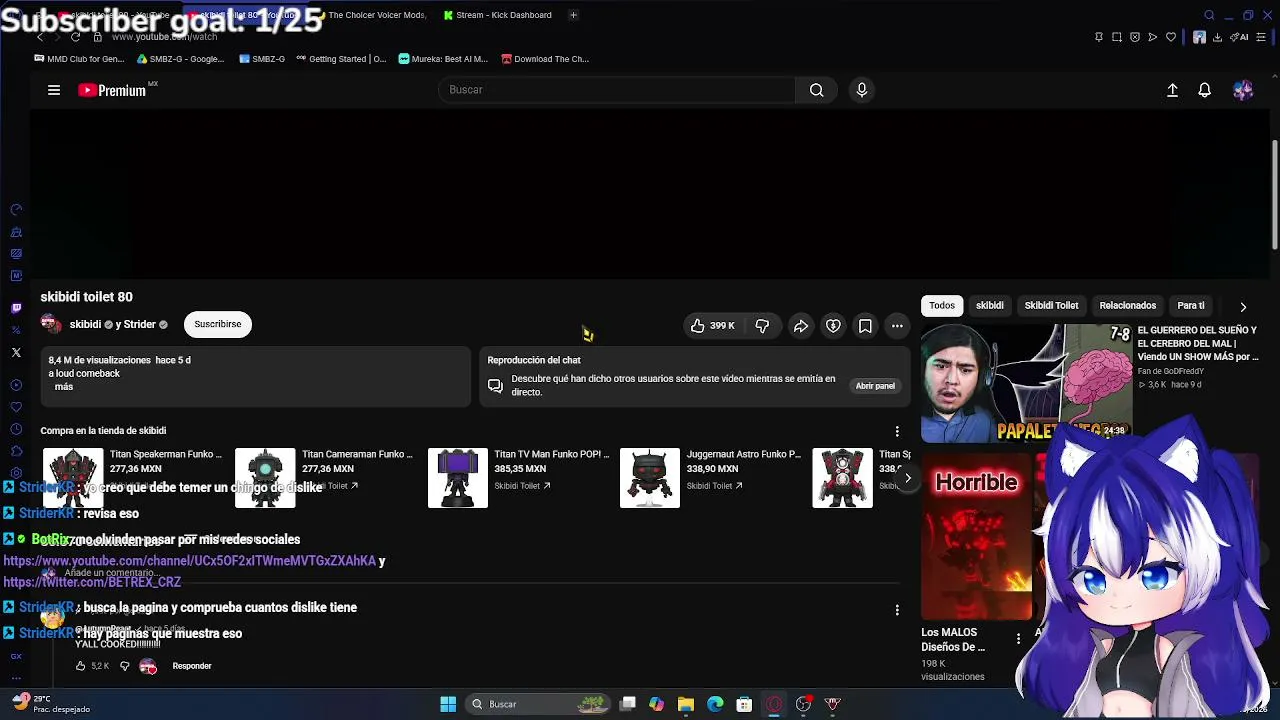Image resolution: width=1280 pixels, height=720 pixels.
Task: Open Download The Ch... bookmark
Action: point(545,59)
